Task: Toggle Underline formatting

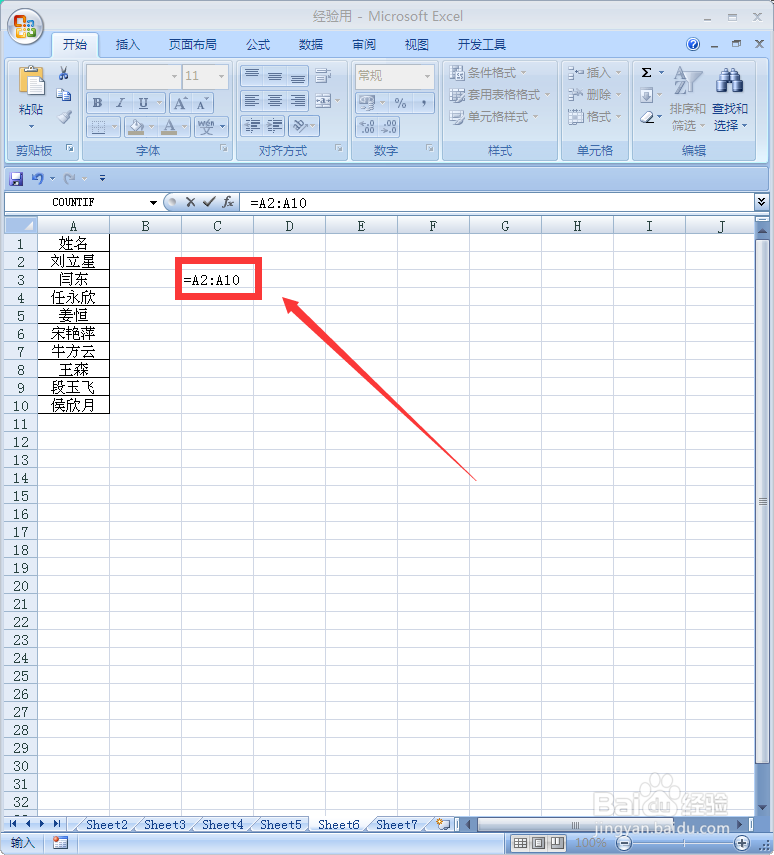Action: point(143,103)
